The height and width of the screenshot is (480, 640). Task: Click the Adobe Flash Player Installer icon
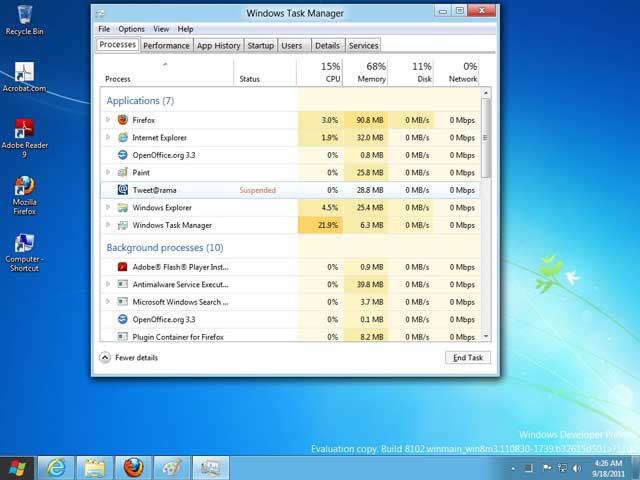tap(122, 267)
